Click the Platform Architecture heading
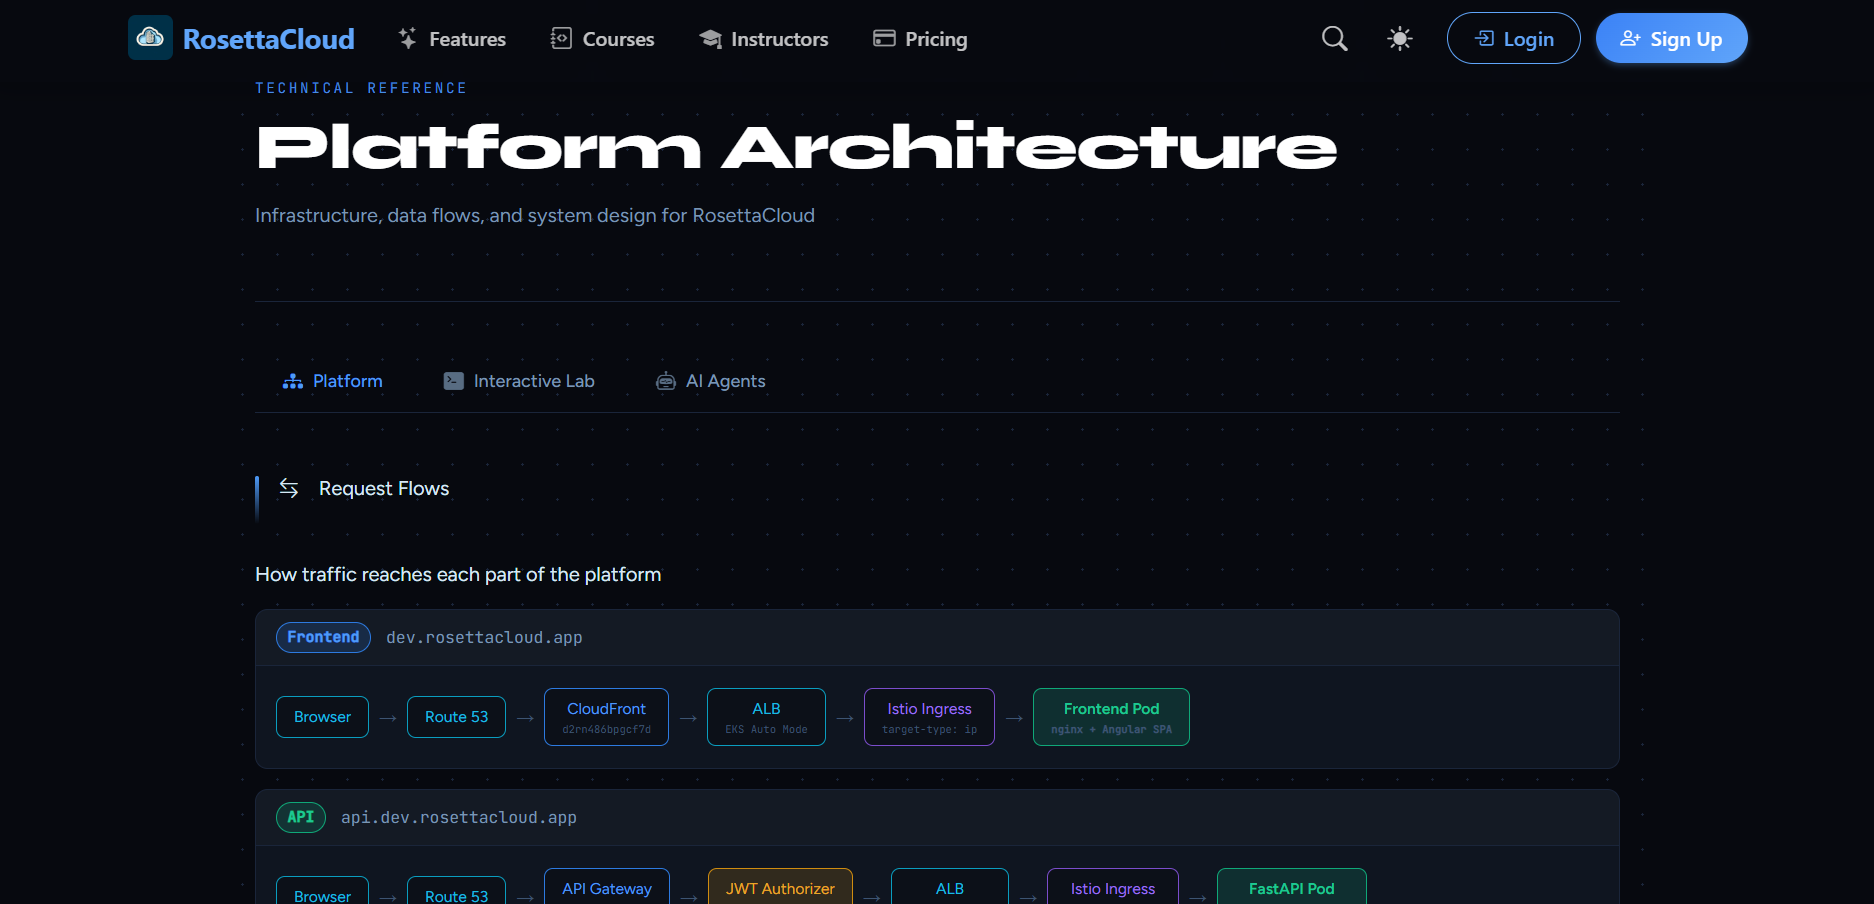The width and height of the screenshot is (1874, 904). pyautogui.click(x=797, y=147)
